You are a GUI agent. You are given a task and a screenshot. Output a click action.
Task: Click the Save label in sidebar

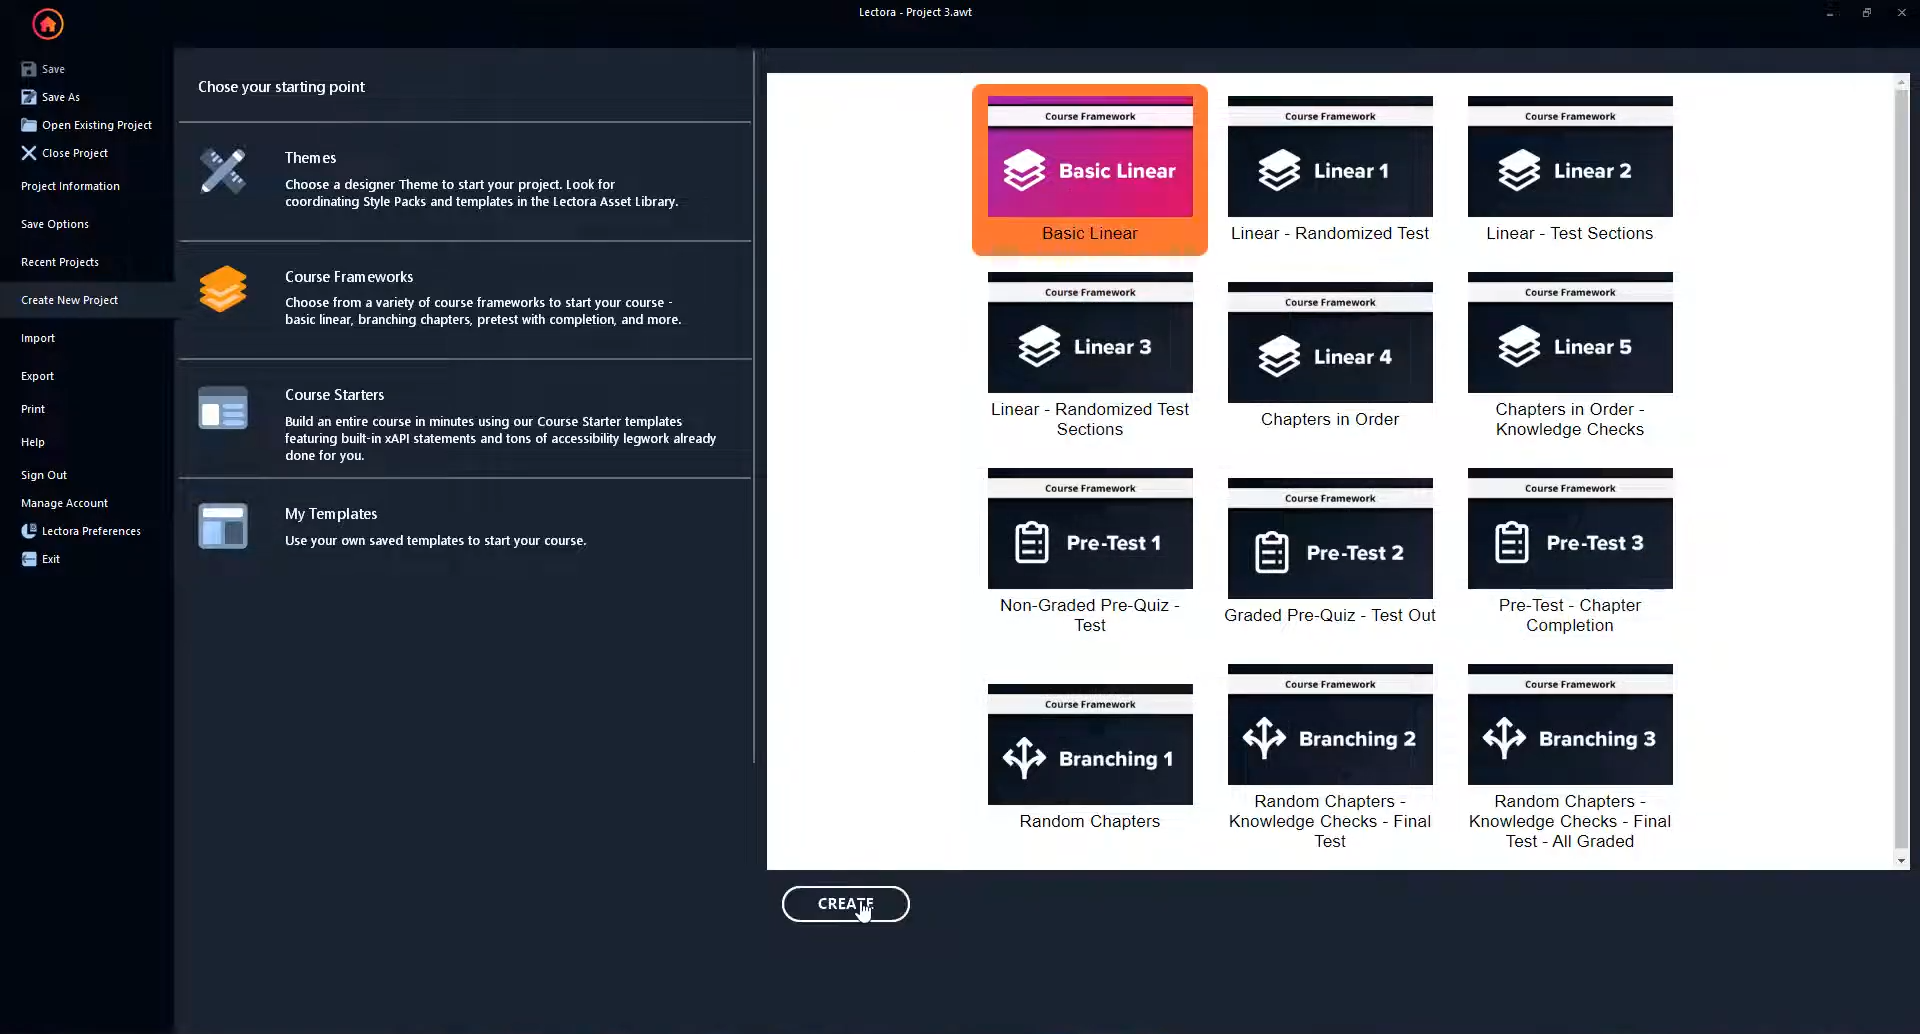coord(53,69)
